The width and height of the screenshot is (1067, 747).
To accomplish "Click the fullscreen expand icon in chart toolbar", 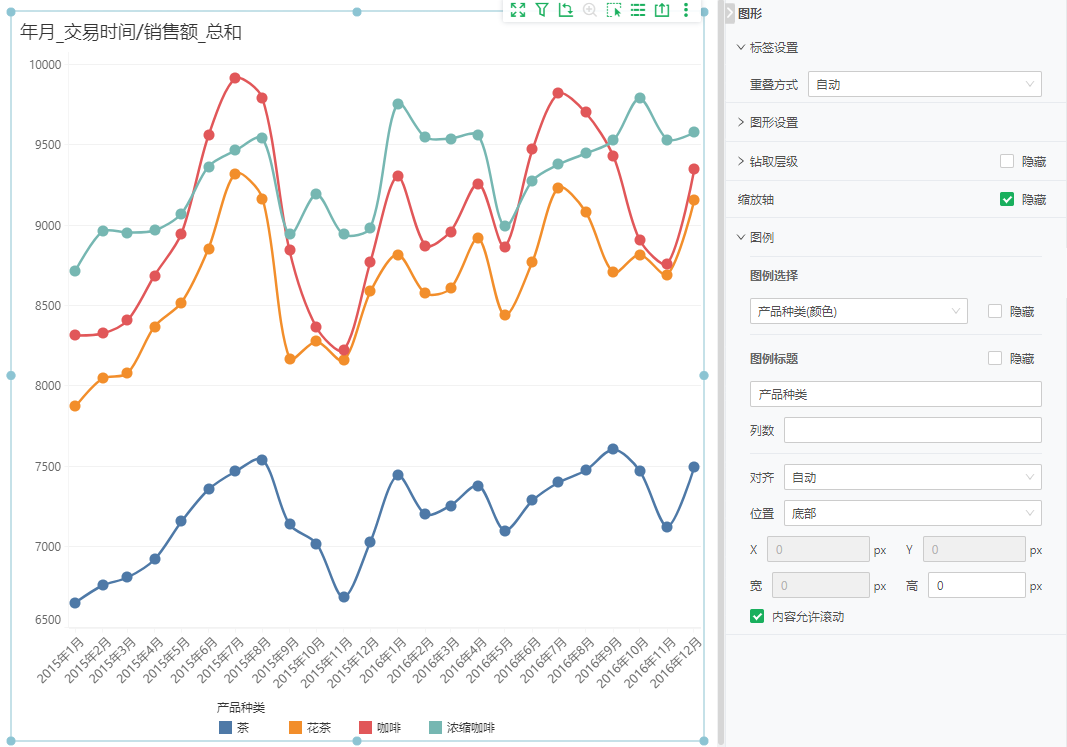I will point(518,10).
